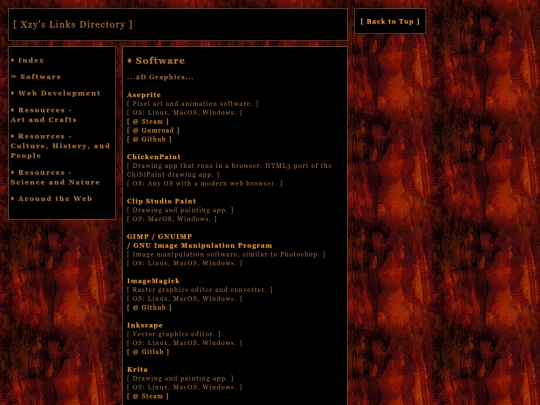The width and height of the screenshot is (540, 405).
Task: Open the ChickenPaint link
Action: (x=154, y=157)
